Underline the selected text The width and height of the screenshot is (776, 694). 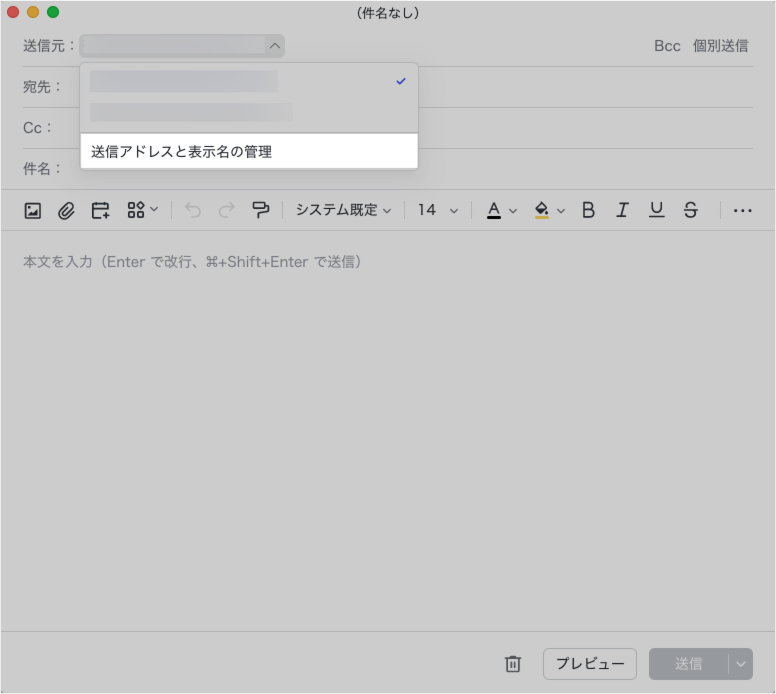[x=656, y=210]
